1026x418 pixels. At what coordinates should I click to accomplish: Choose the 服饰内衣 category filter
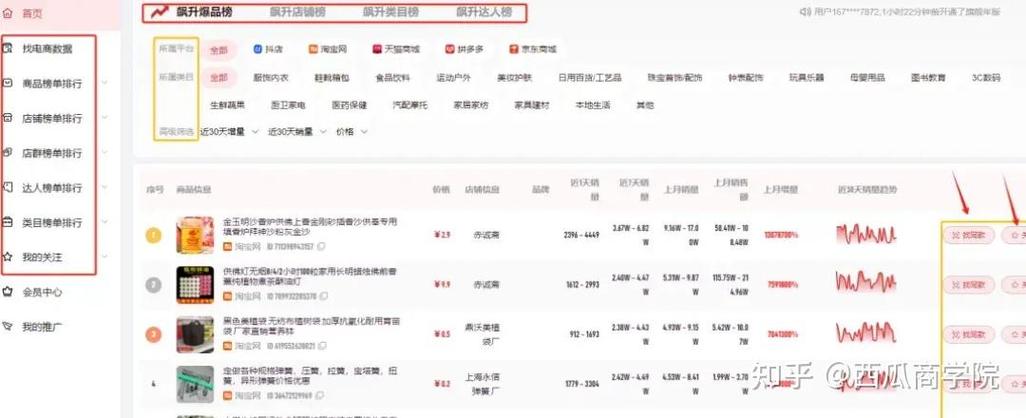(x=270, y=78)
